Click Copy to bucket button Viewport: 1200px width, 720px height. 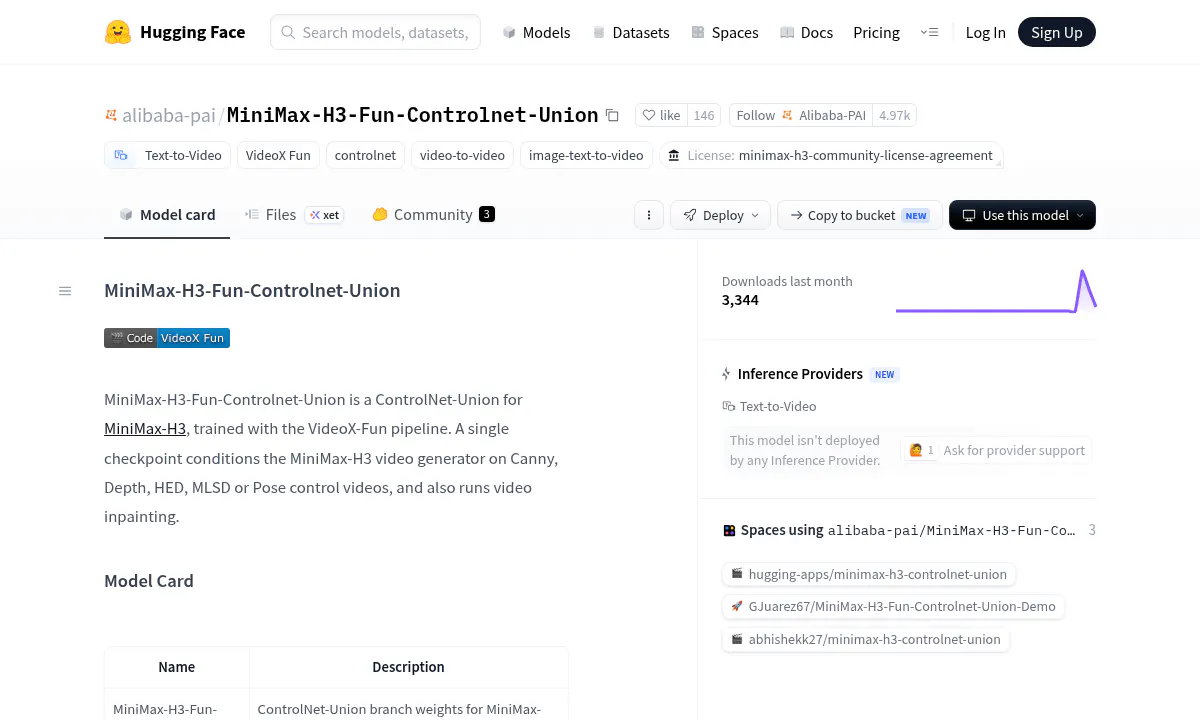(x=860, y=215)
